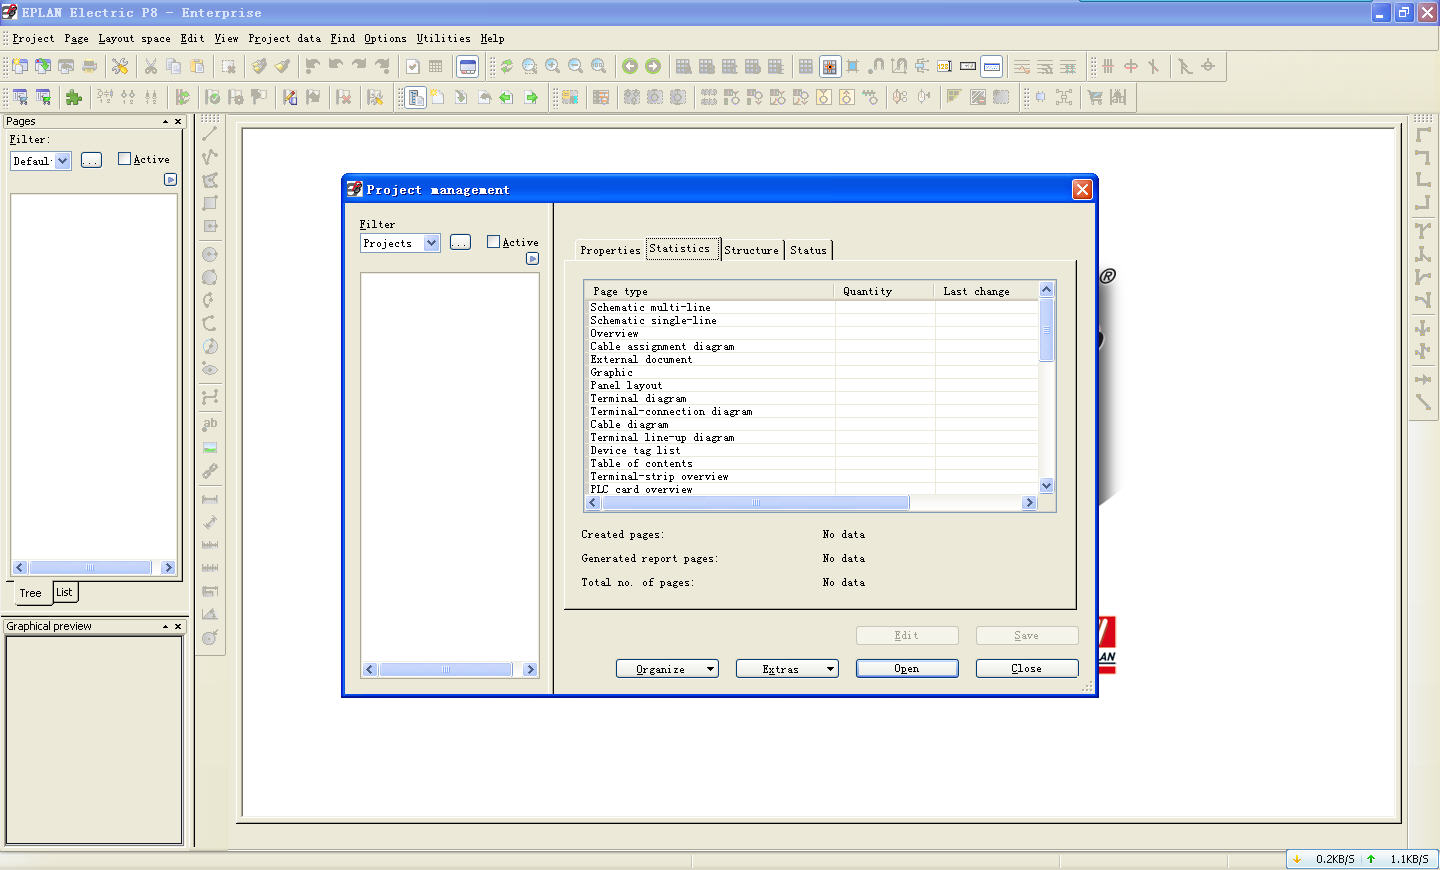Image resolution: width=1440 pixels, height=870 pixels.
Task: Click the print icon in the toolbar
Action: pos(90,66)
